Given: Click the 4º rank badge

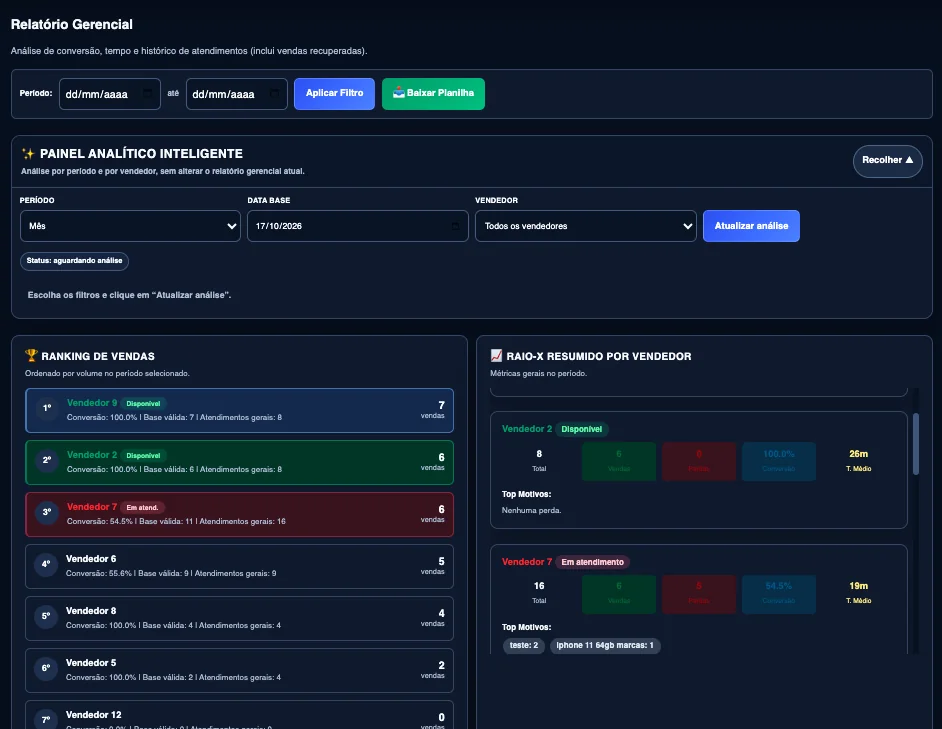Looking at the screenshot, I should pyautogui.click(x=46, y=564).
